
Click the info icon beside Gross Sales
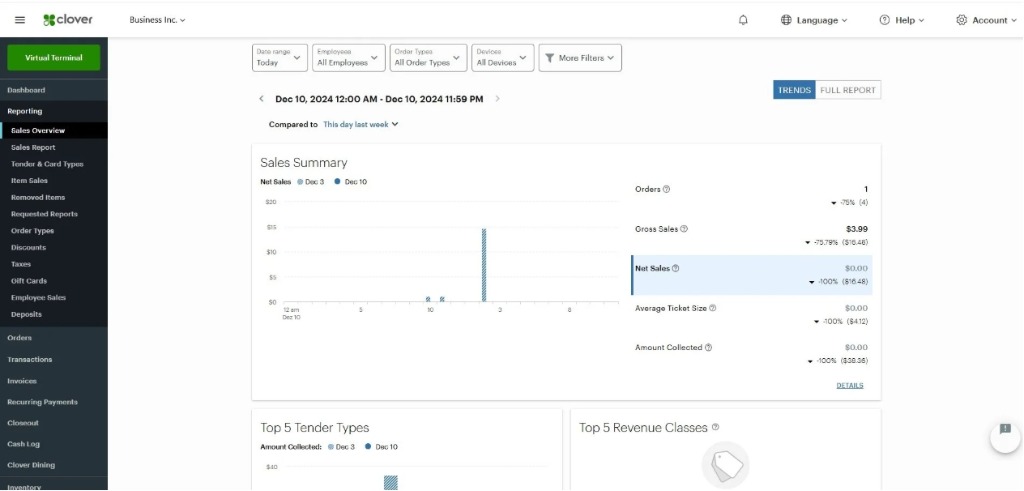click(x=684, y=229)
